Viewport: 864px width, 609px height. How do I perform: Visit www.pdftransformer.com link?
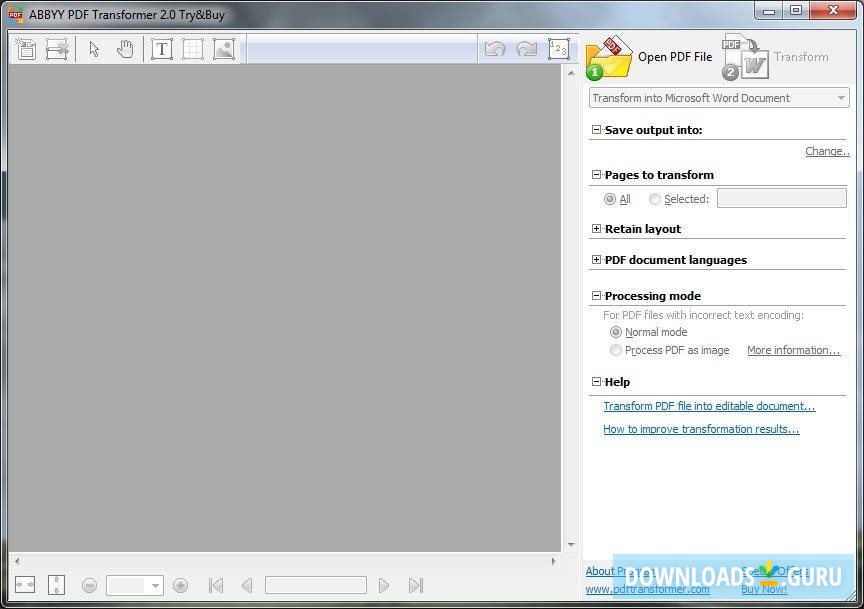pyautogui.click(x=647, y=589)
